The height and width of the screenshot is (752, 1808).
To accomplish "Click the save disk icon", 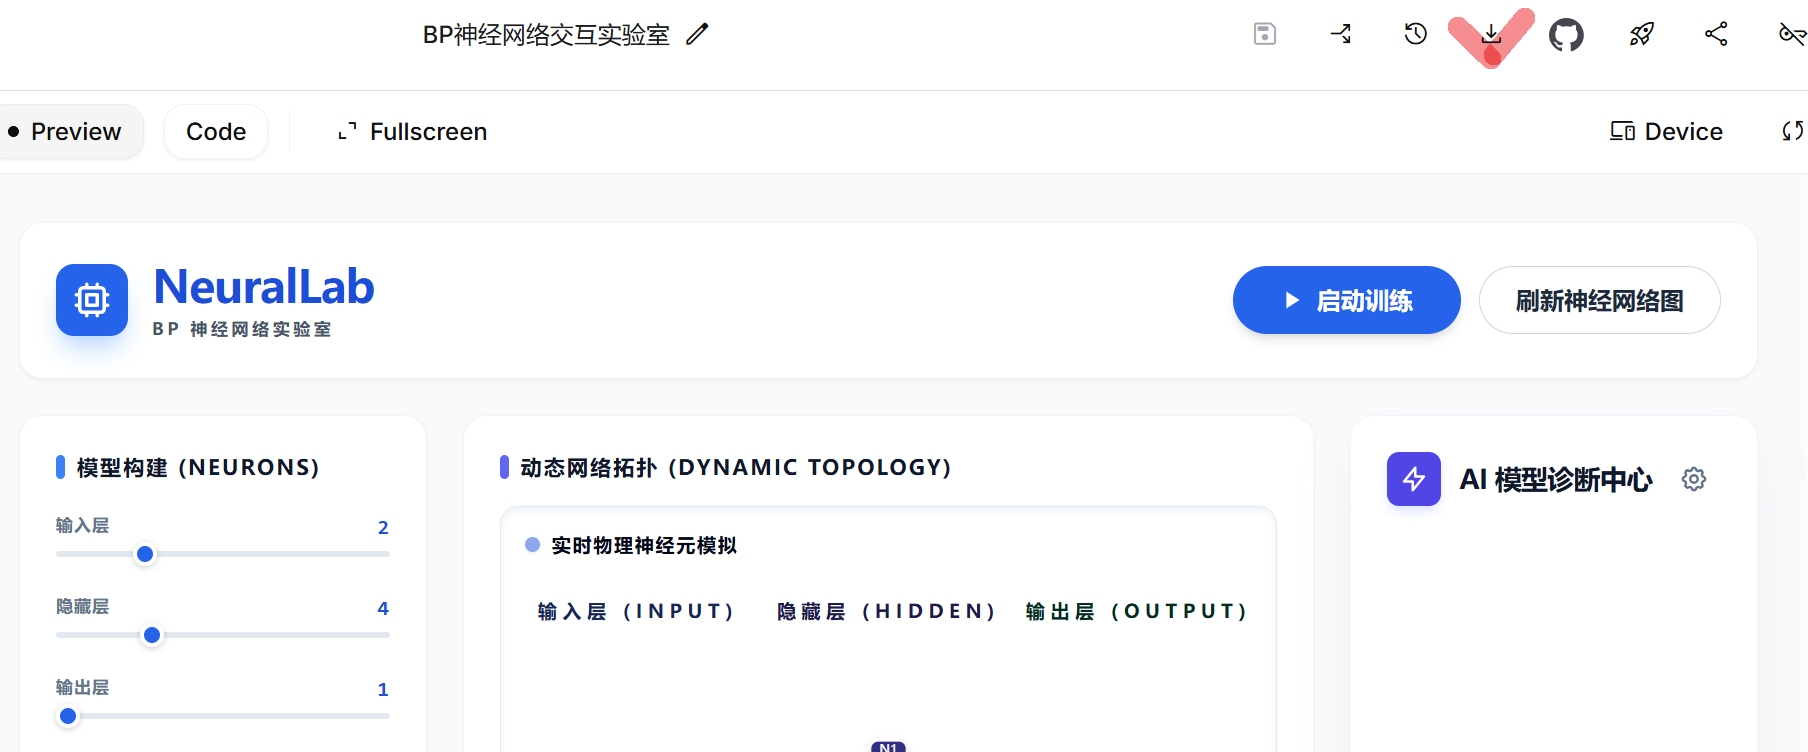I will click(1265, 34).
